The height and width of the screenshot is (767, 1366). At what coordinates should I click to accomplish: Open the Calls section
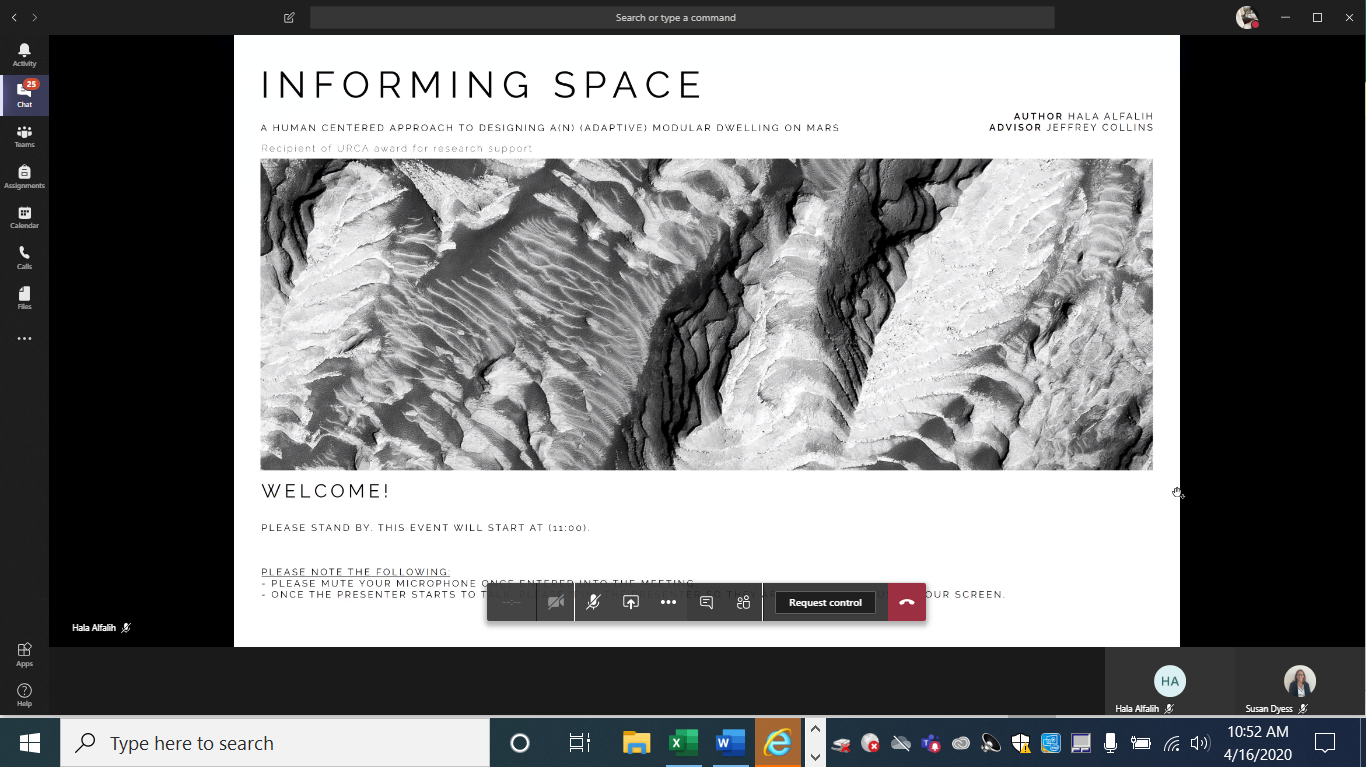[24, 258]
